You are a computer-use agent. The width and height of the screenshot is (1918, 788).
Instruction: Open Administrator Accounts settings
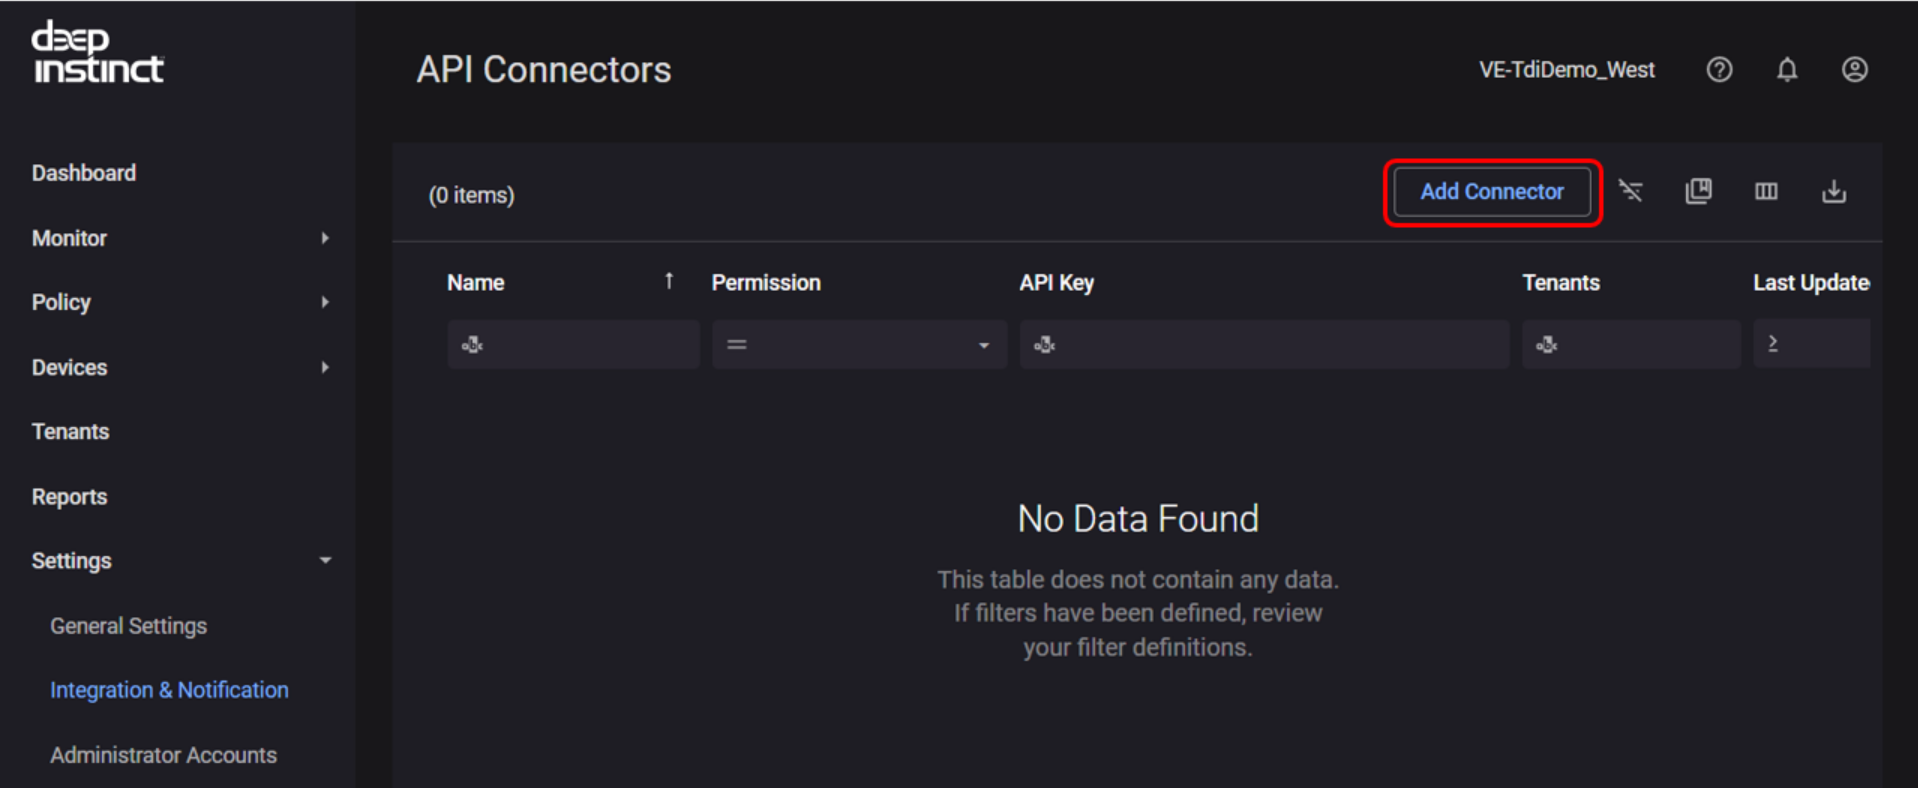(x=163, y=755)
